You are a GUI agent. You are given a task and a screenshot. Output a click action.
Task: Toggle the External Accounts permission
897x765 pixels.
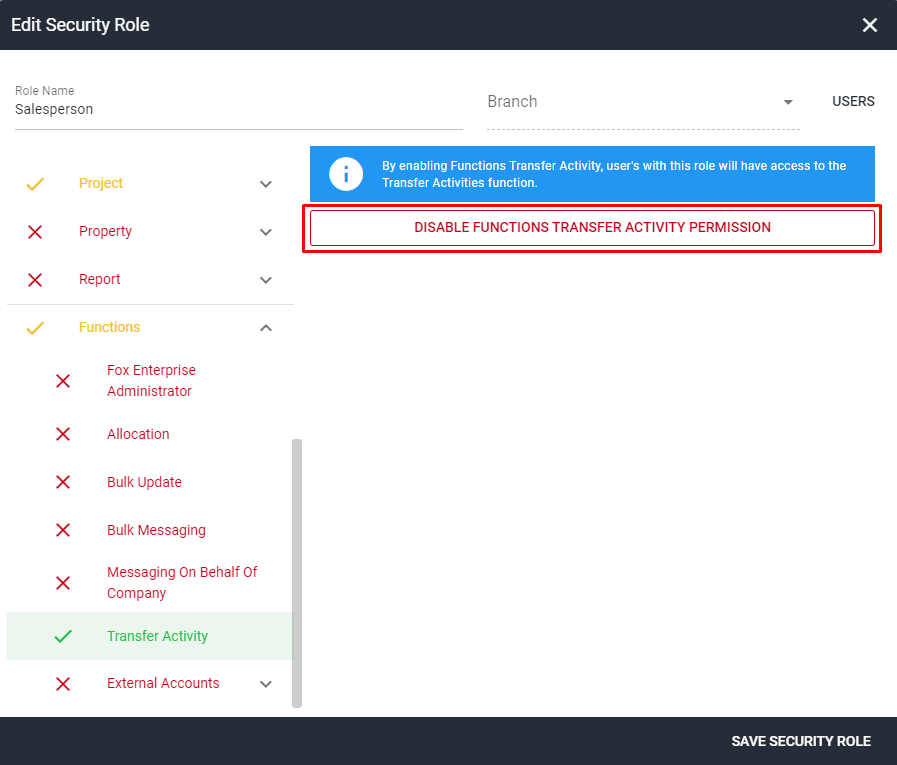coord(62,683)
